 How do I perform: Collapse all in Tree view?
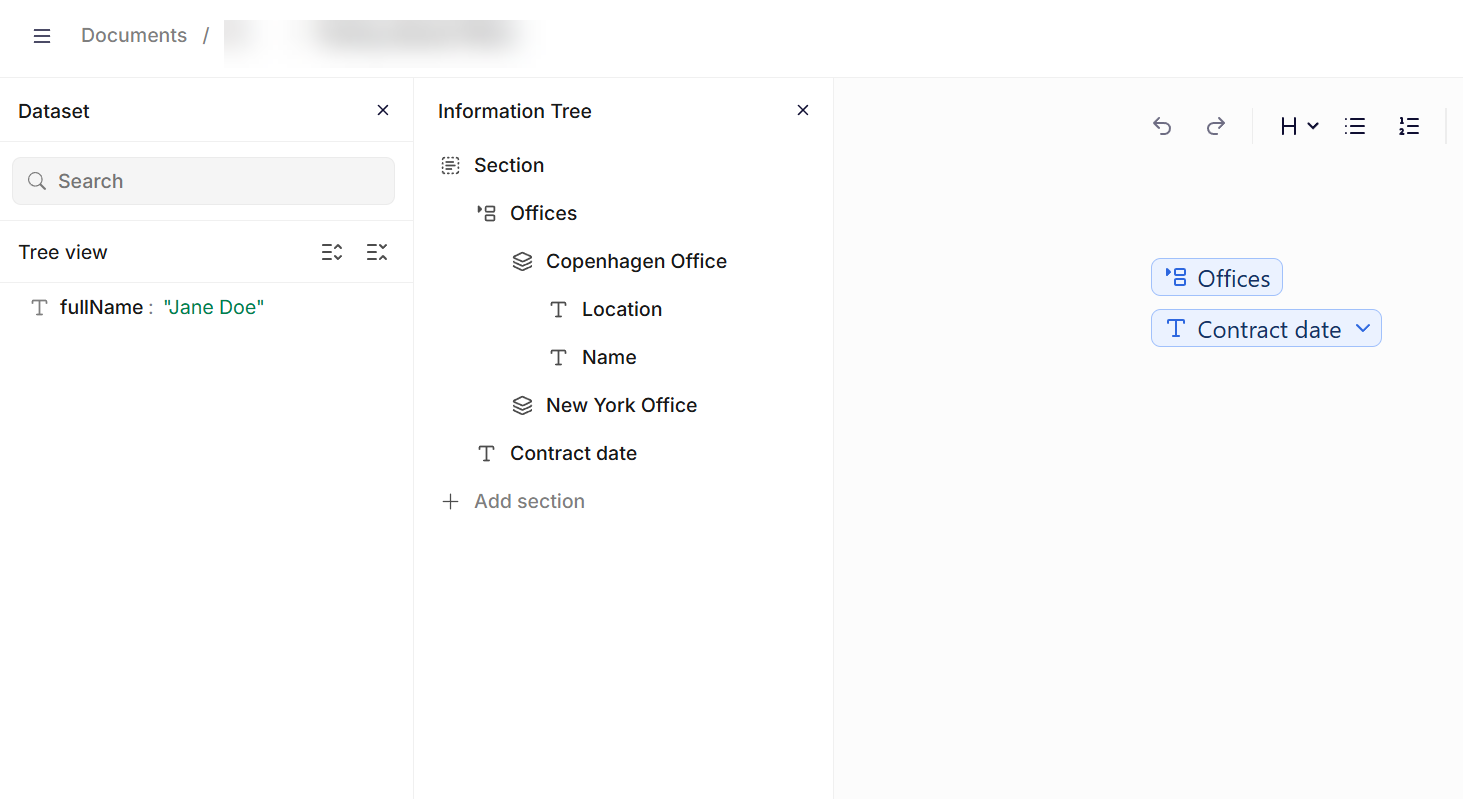pos(377,252)
